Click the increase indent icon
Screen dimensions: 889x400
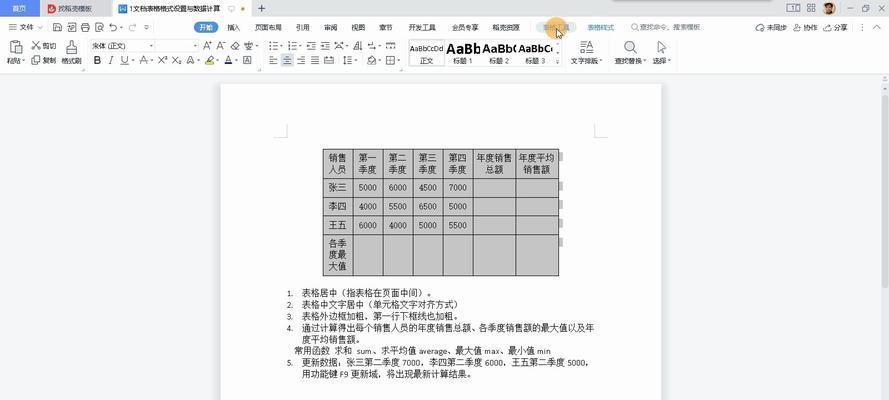coord(325,46)
